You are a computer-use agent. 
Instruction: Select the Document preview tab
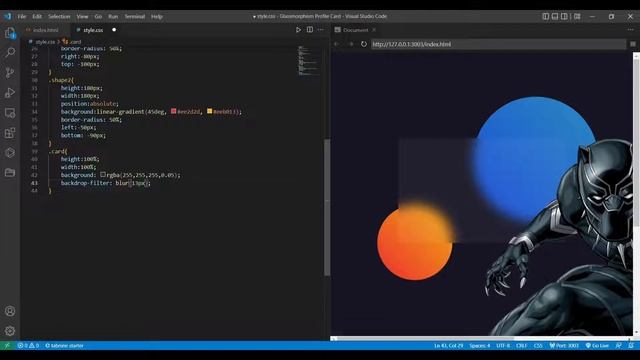click(x=355, y=30)
